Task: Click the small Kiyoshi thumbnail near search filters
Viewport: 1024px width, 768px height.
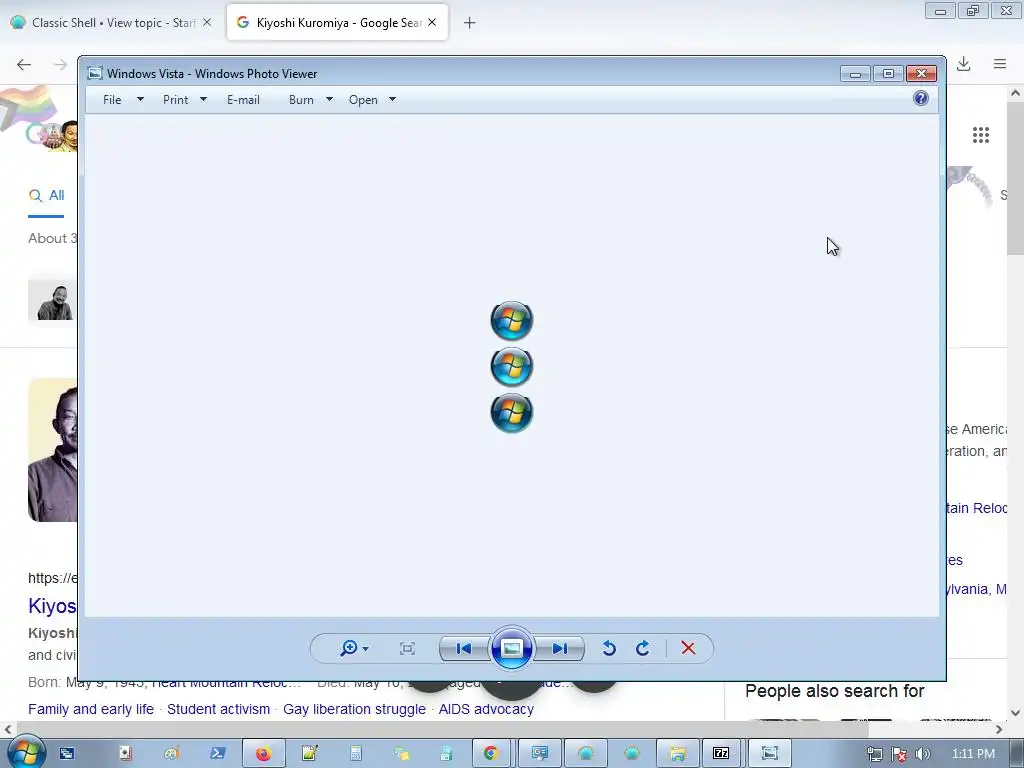Action: tap(54, 302)
